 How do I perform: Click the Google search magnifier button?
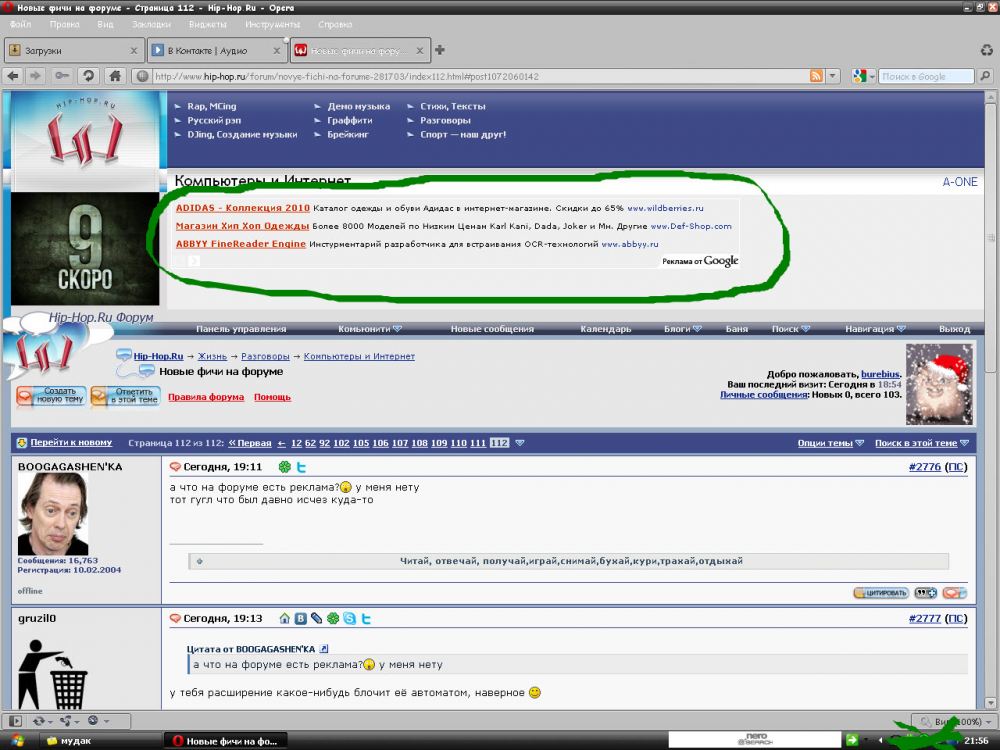985,76
